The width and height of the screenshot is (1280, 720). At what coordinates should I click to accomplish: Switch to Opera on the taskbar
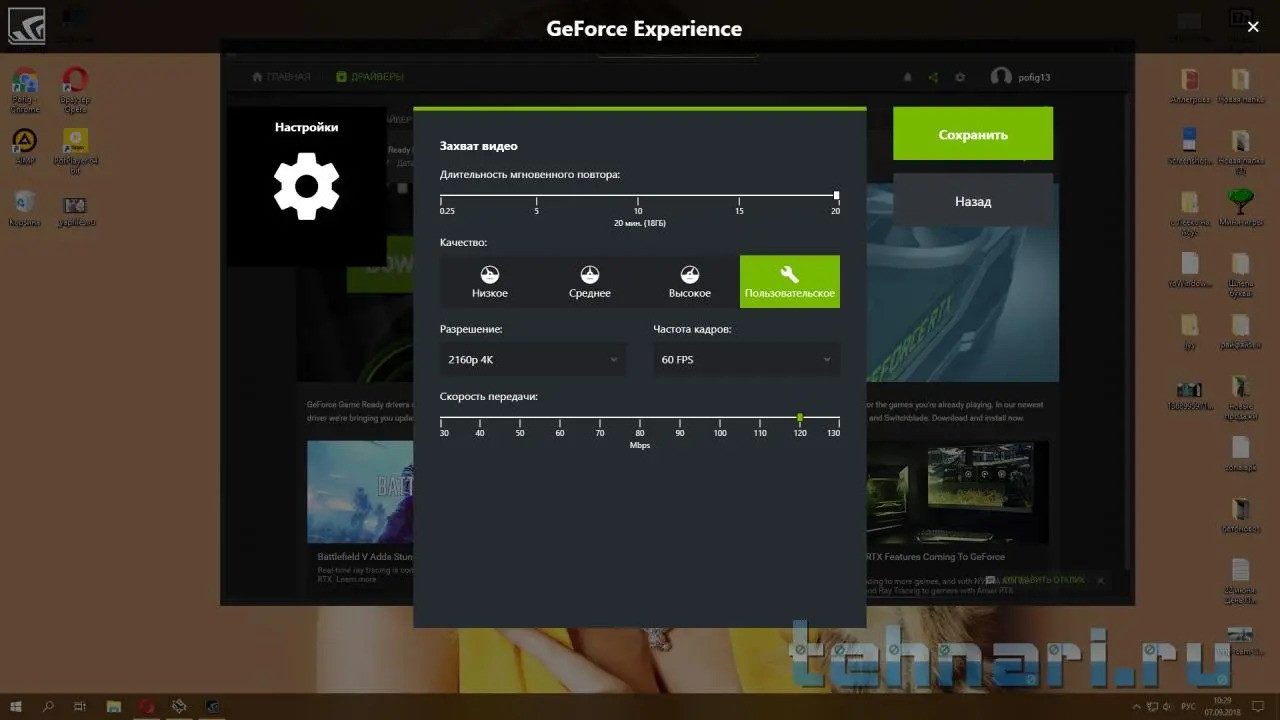147,706
